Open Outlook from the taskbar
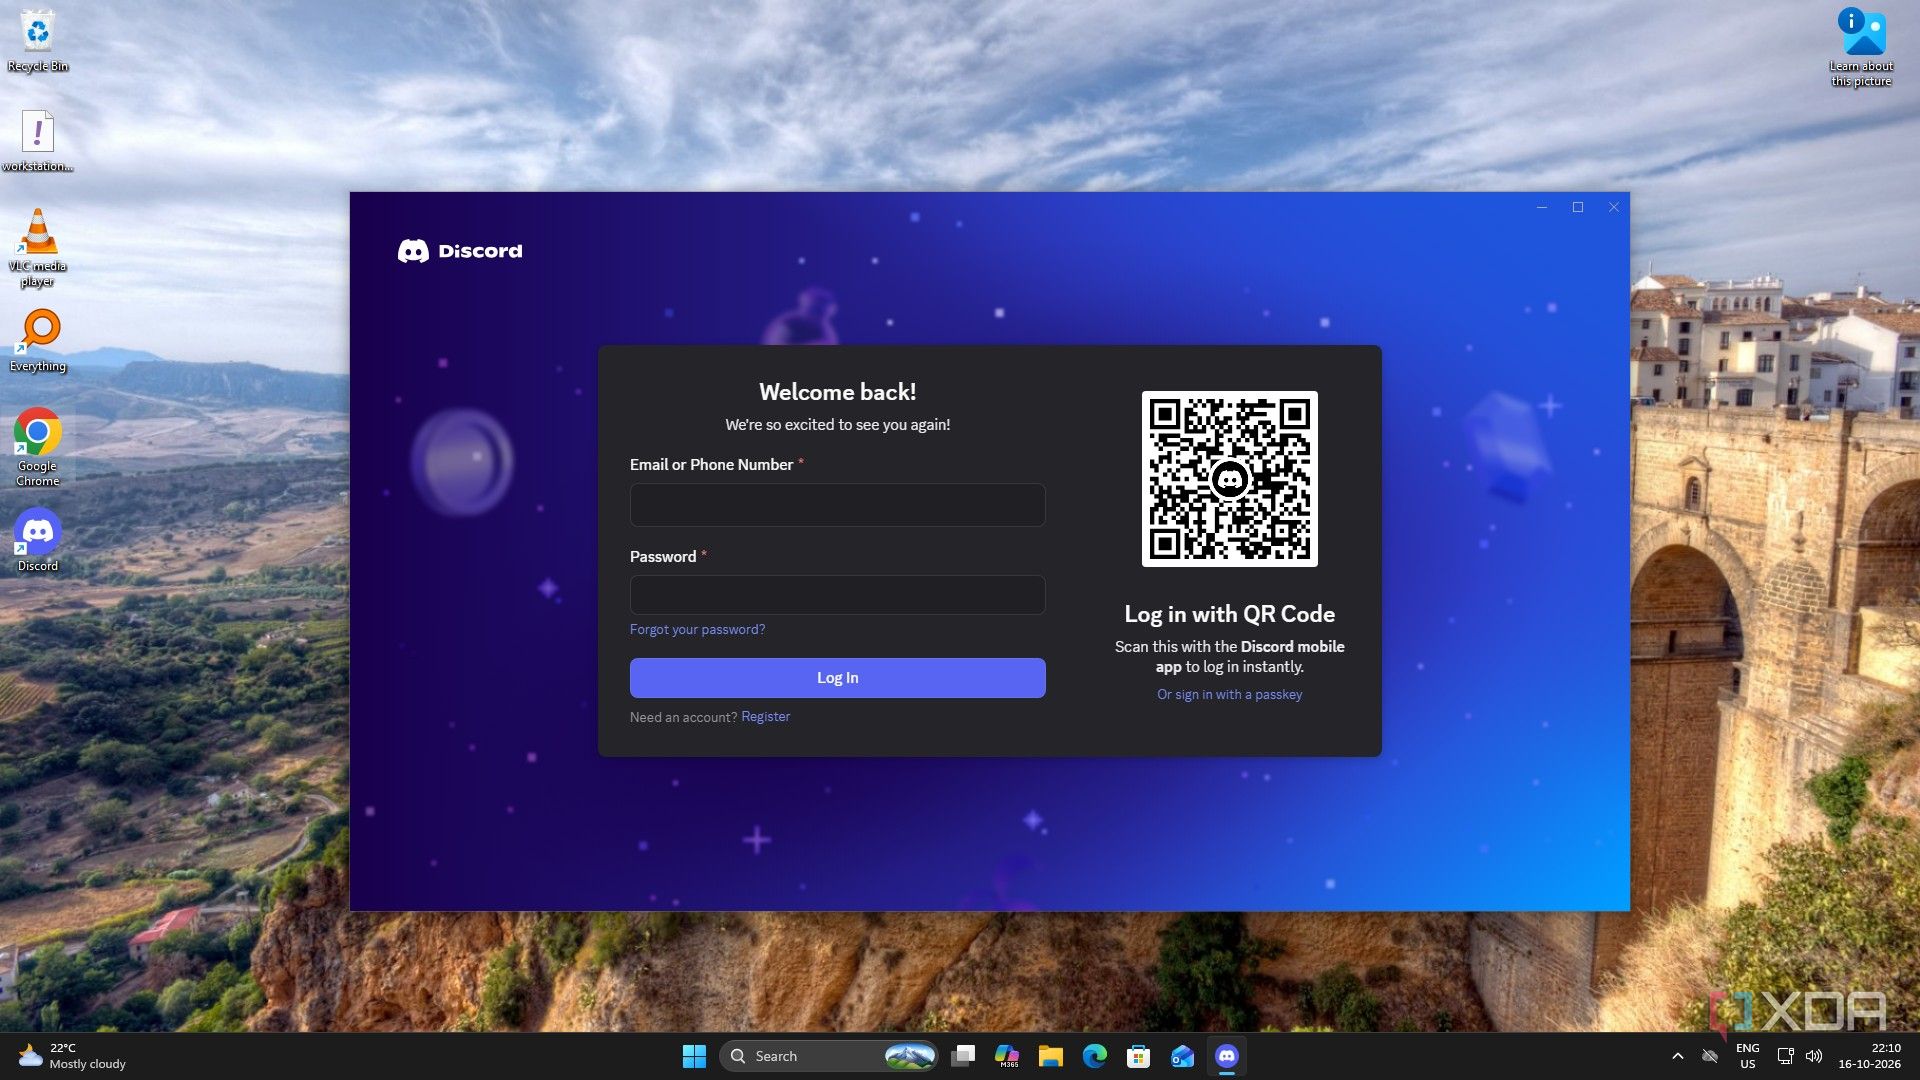Image resolution: width=1920 pixels, height=1080 pixels. pyautogui.click(x=1183, y=1056)
